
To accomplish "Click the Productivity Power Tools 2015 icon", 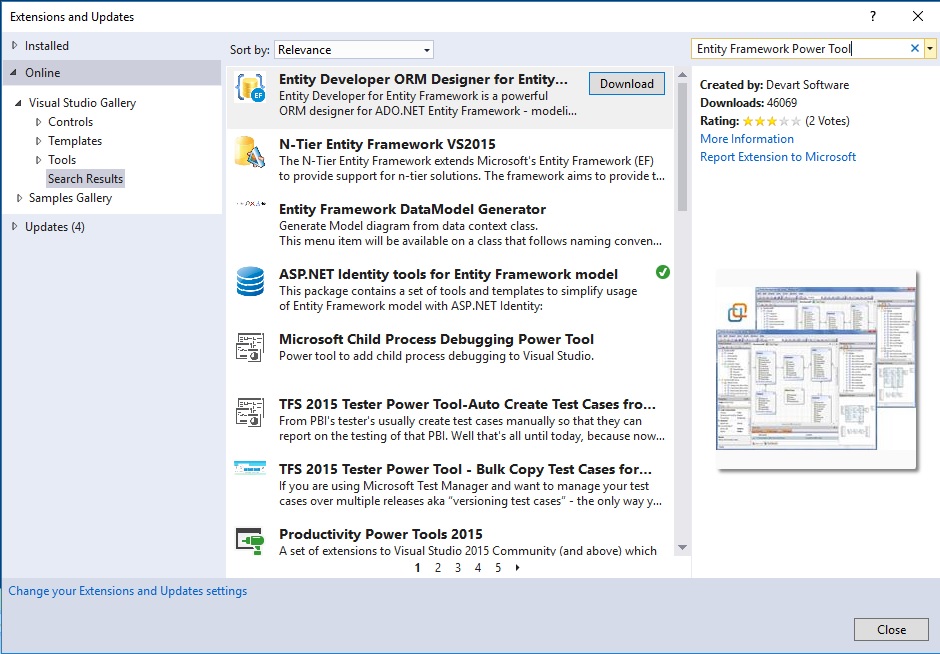I will click(250, 541).
